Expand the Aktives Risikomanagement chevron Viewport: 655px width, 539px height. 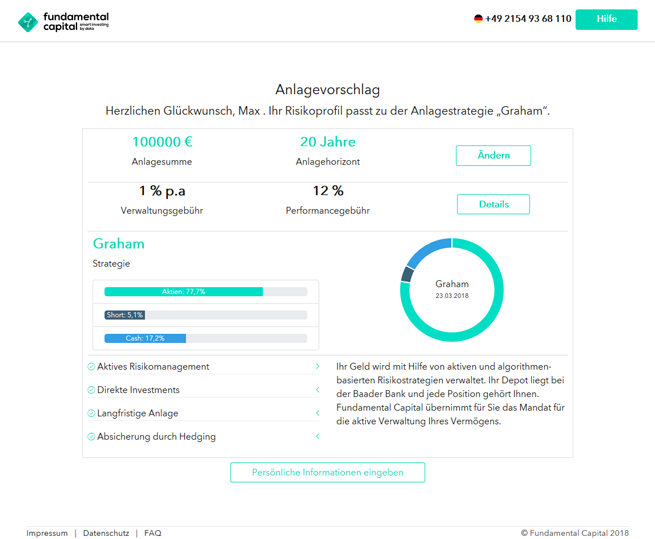click(317, 366)
